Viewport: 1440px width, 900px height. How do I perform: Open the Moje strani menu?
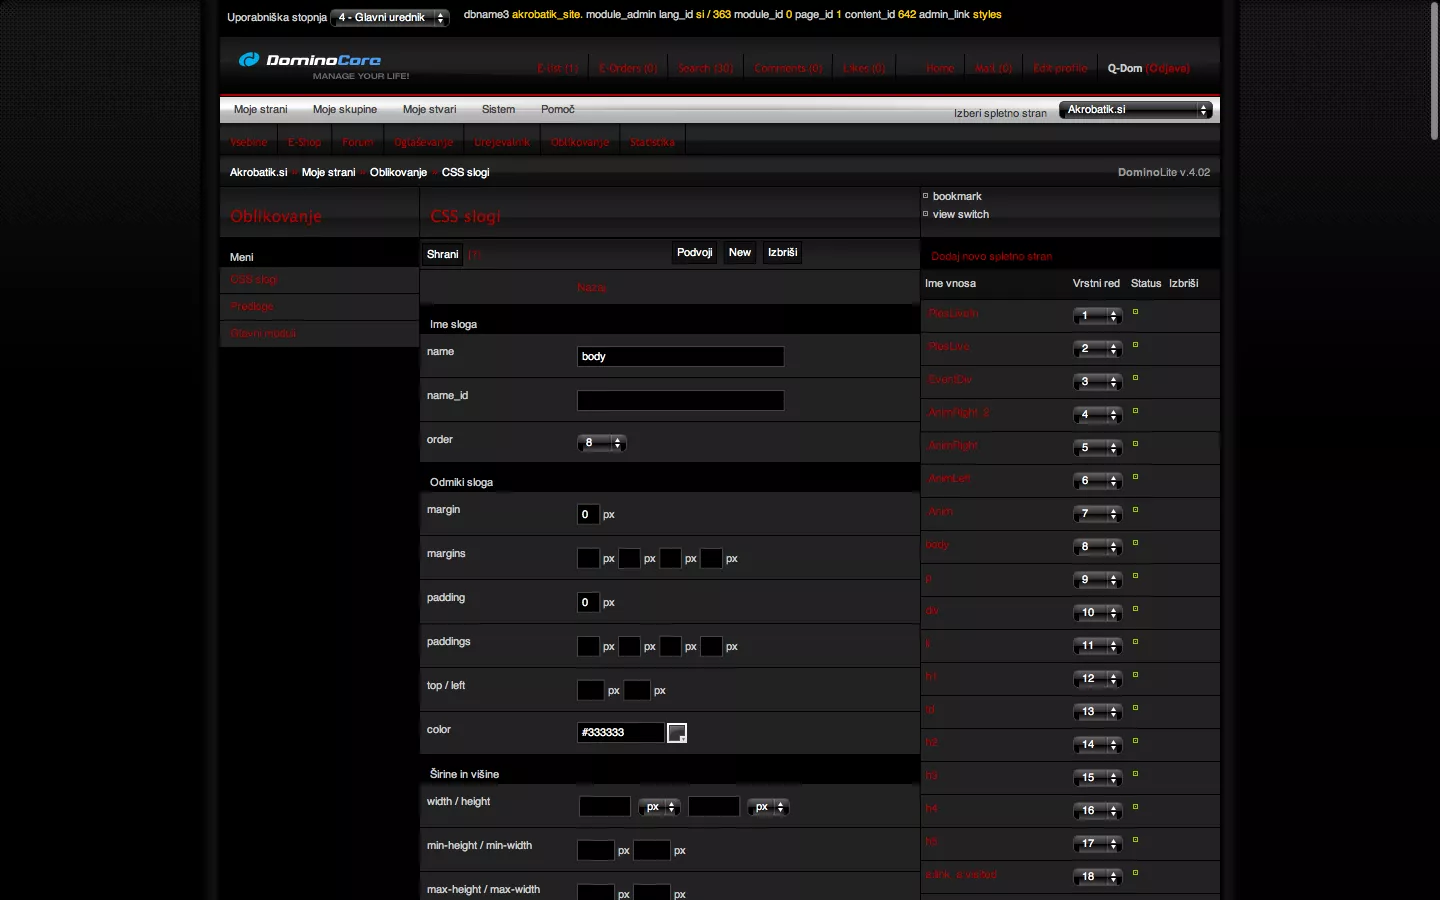[x=260, y=110]
